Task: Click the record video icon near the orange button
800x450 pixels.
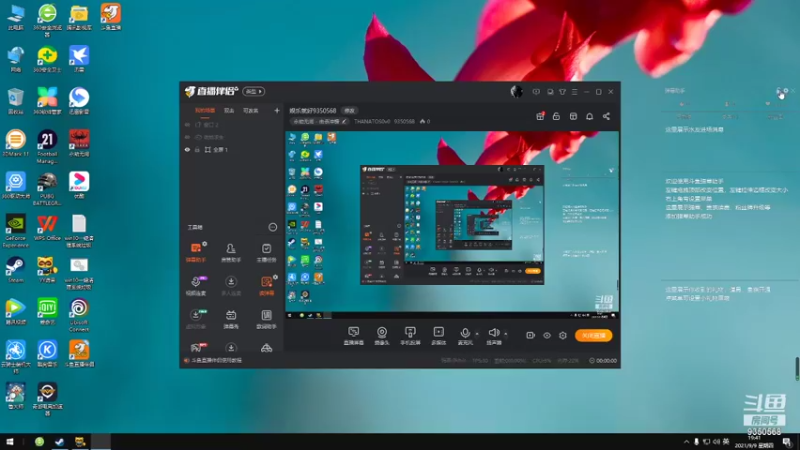Action: 530,335
